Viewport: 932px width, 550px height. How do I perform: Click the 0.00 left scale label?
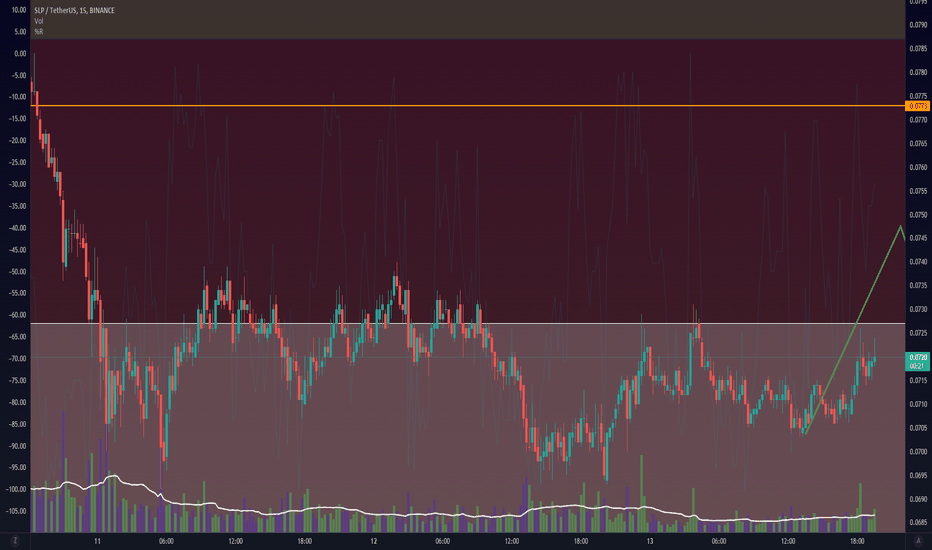pos(20,54)
